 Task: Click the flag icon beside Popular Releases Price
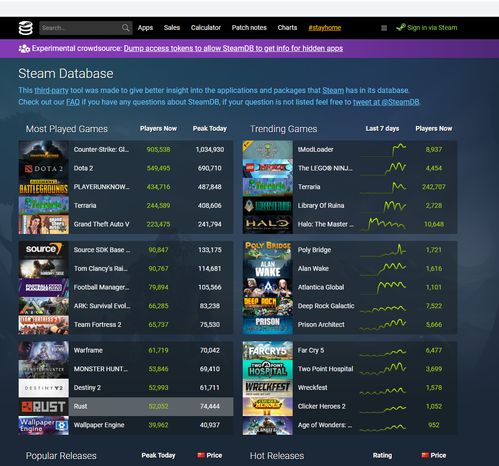pos(201,455)
